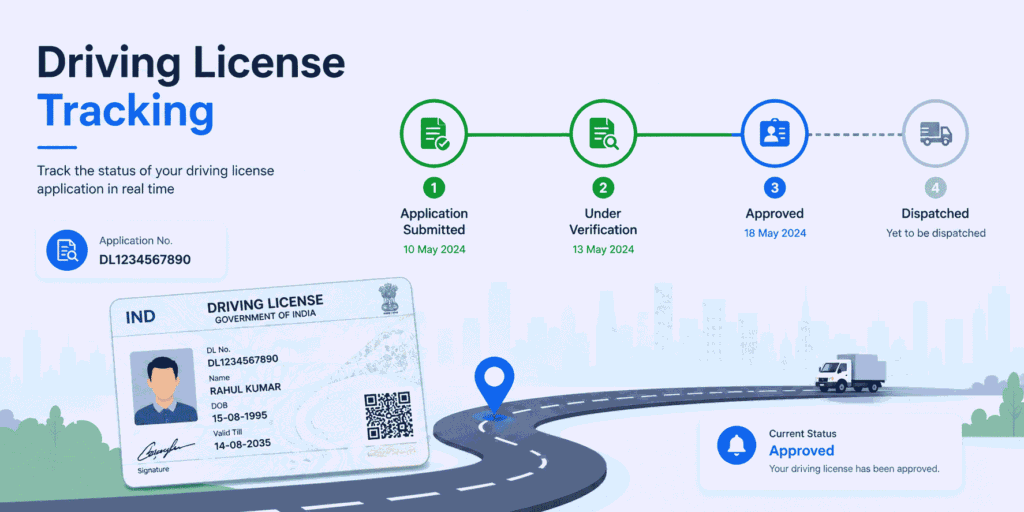The width and height of the screenshot is (1024, 512).
Task: Click the Under Verification document-search icon
Action: coord(603,135)
